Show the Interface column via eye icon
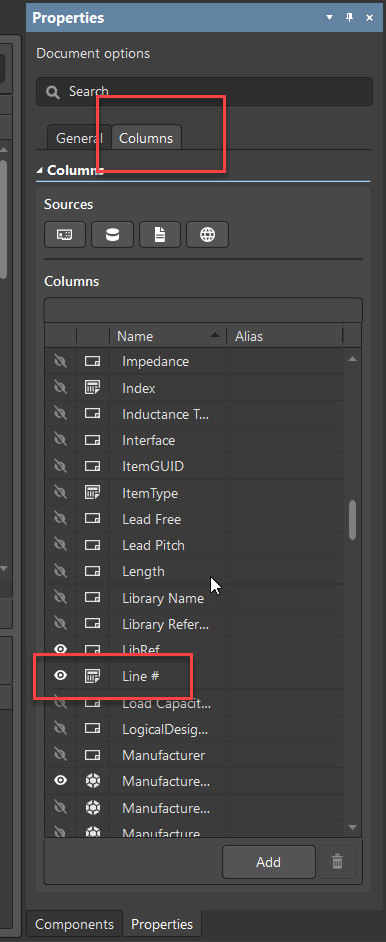 click(x=60, y=440)
